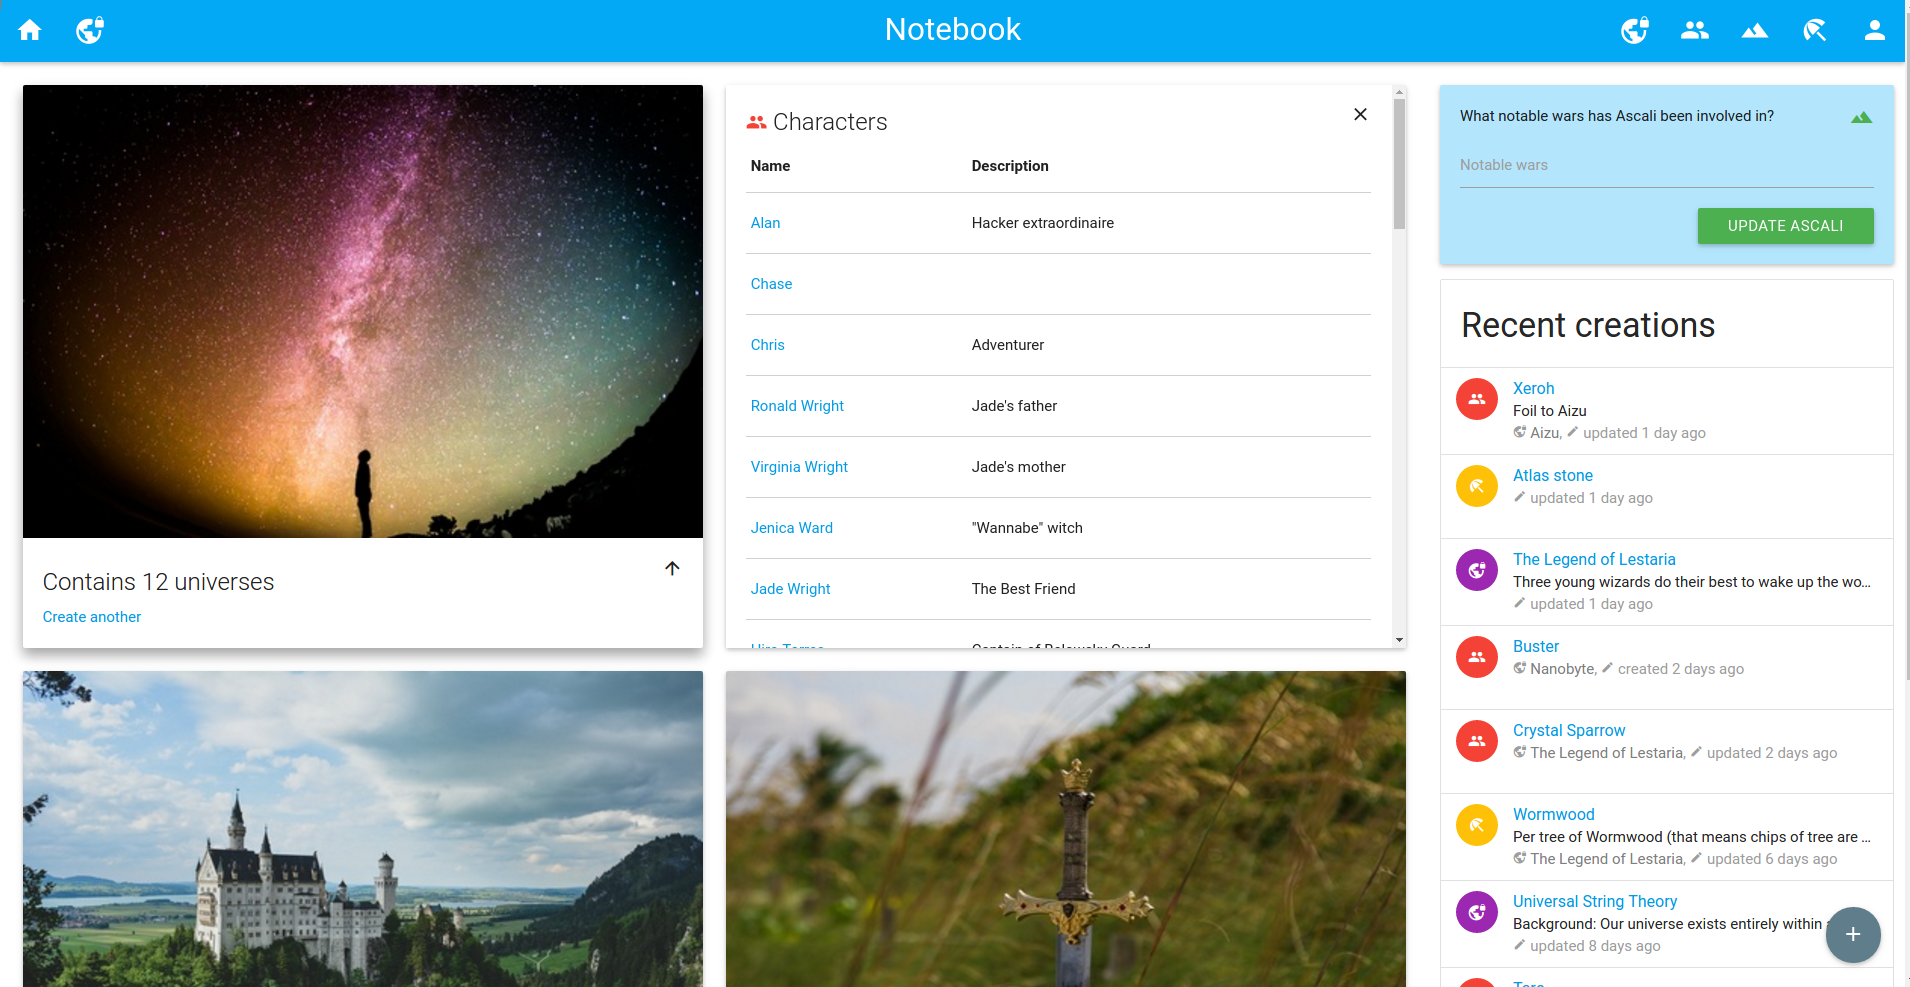Open Atlas stone in recent creations
This screenshot has height=987, width=1910.
(1552, 475)
